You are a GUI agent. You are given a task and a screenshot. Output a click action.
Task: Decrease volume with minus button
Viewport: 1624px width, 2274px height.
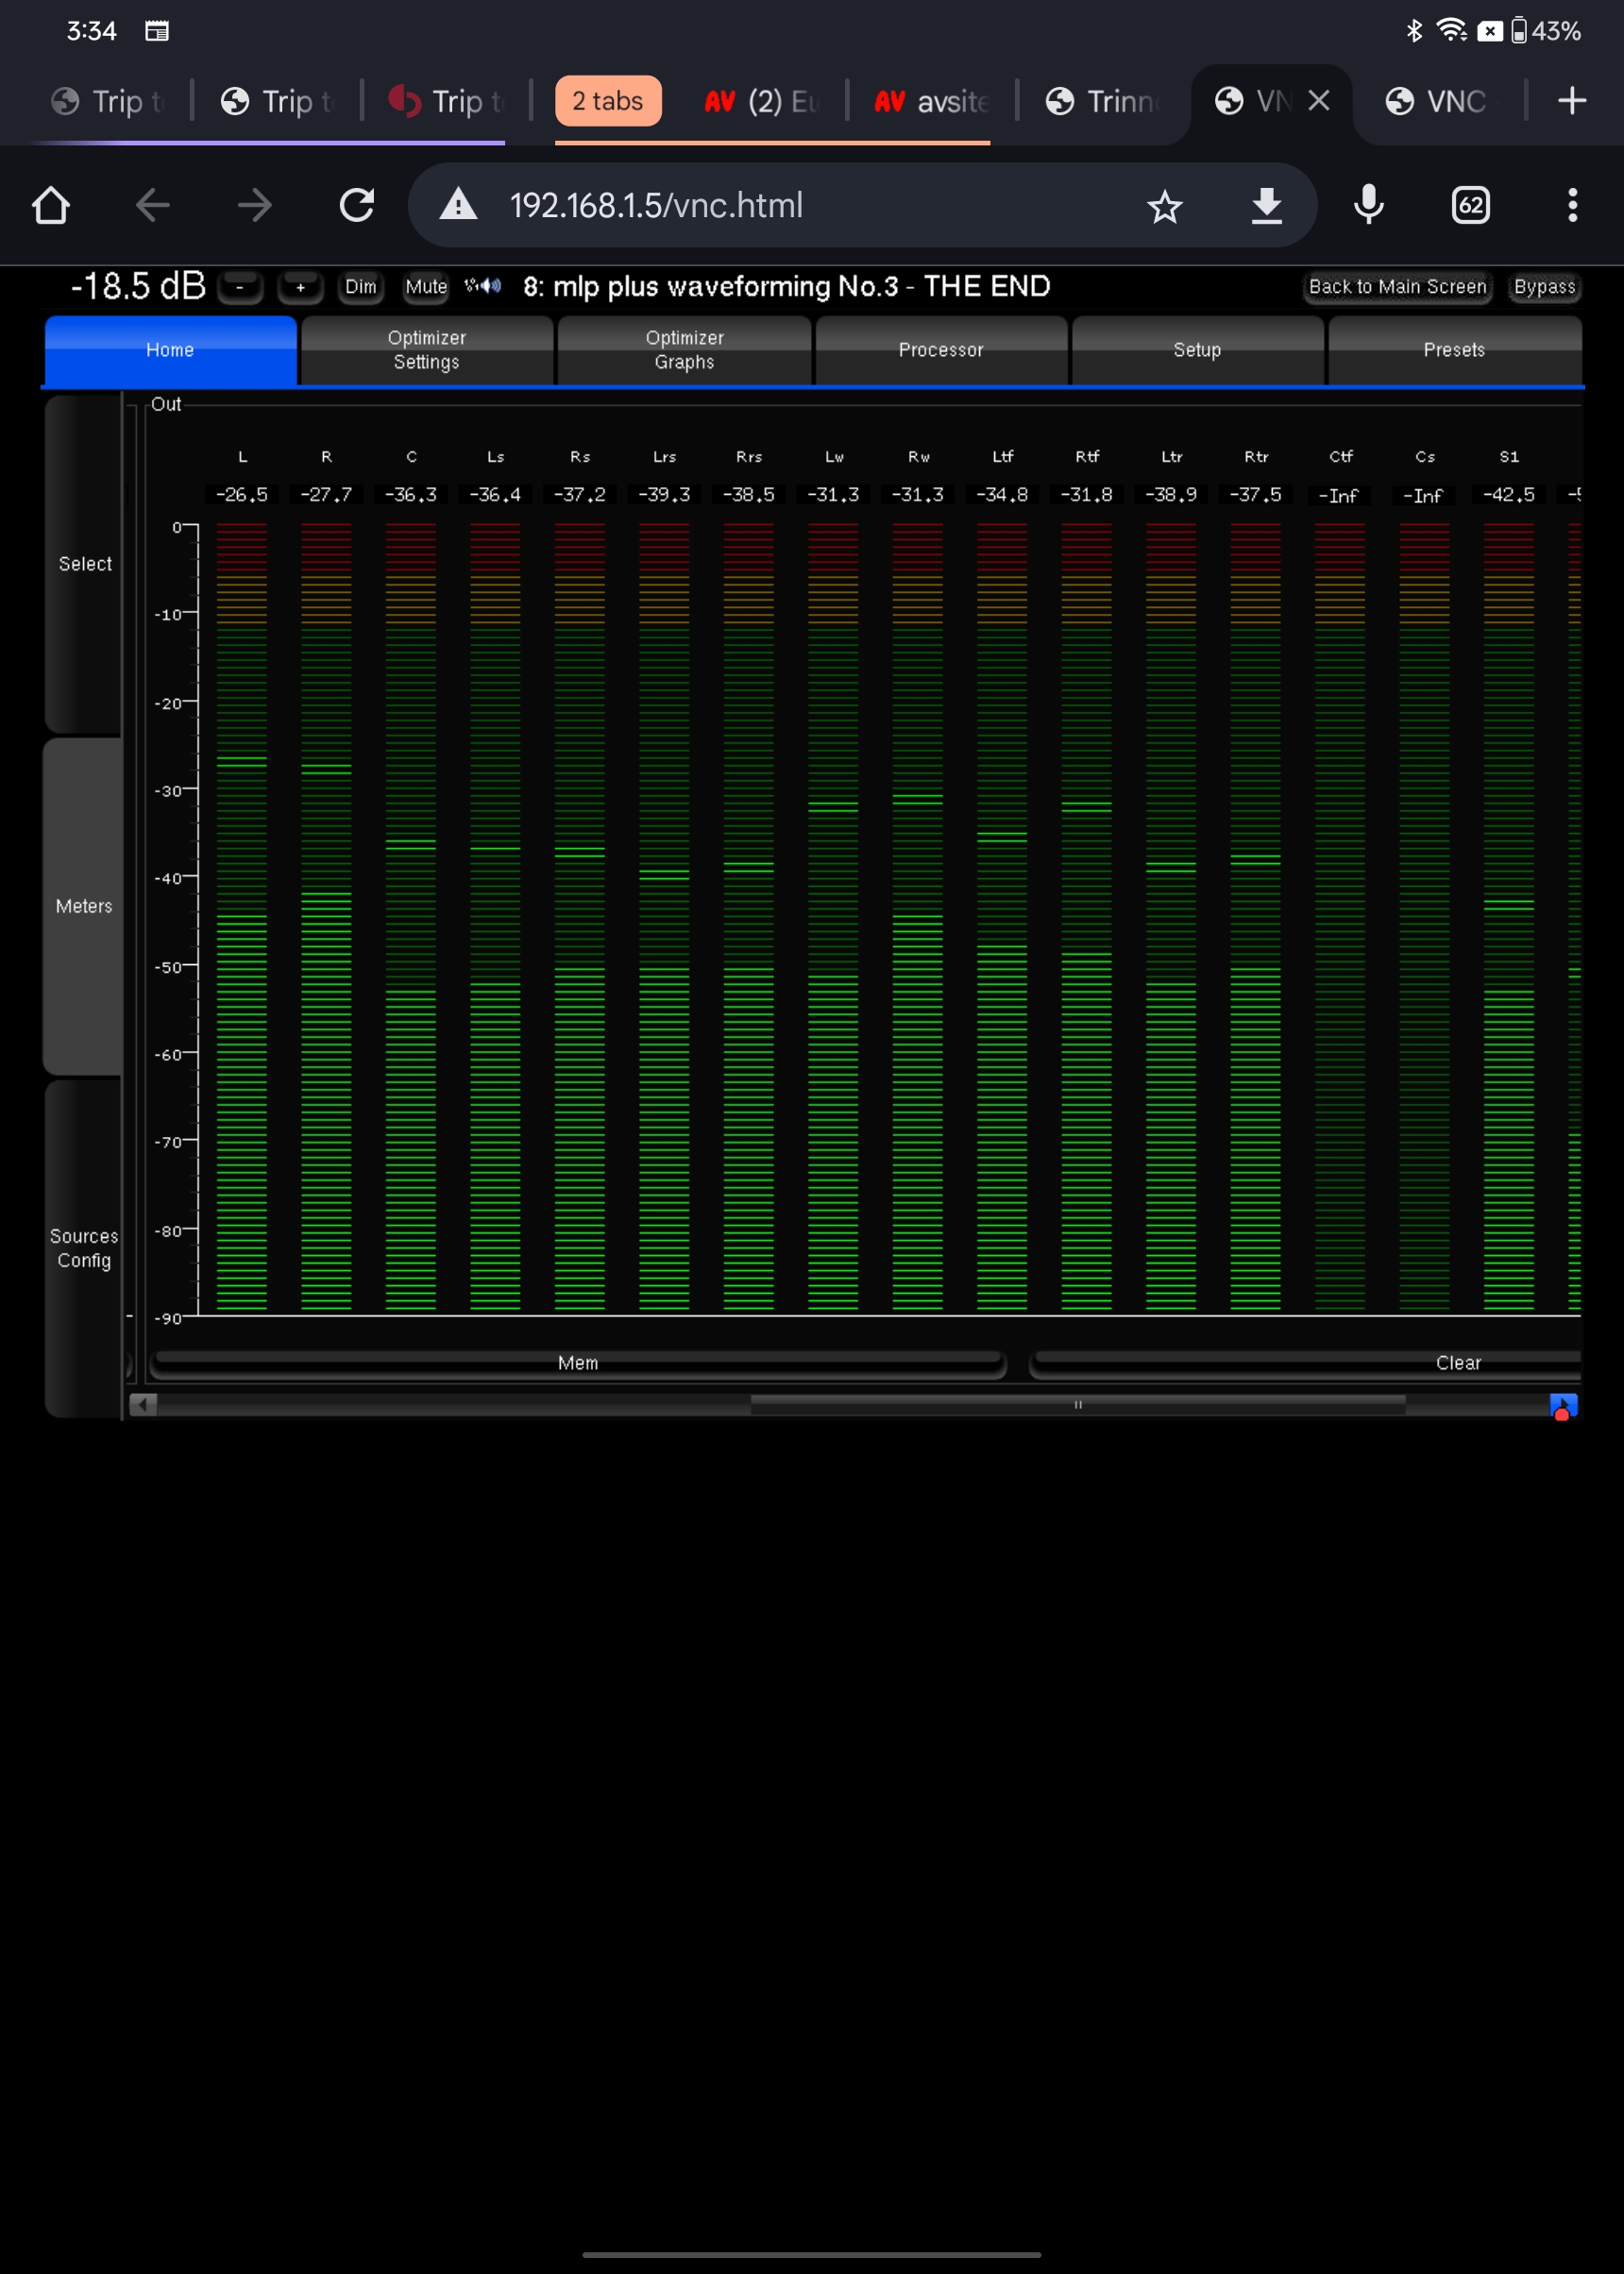point(240,287)
